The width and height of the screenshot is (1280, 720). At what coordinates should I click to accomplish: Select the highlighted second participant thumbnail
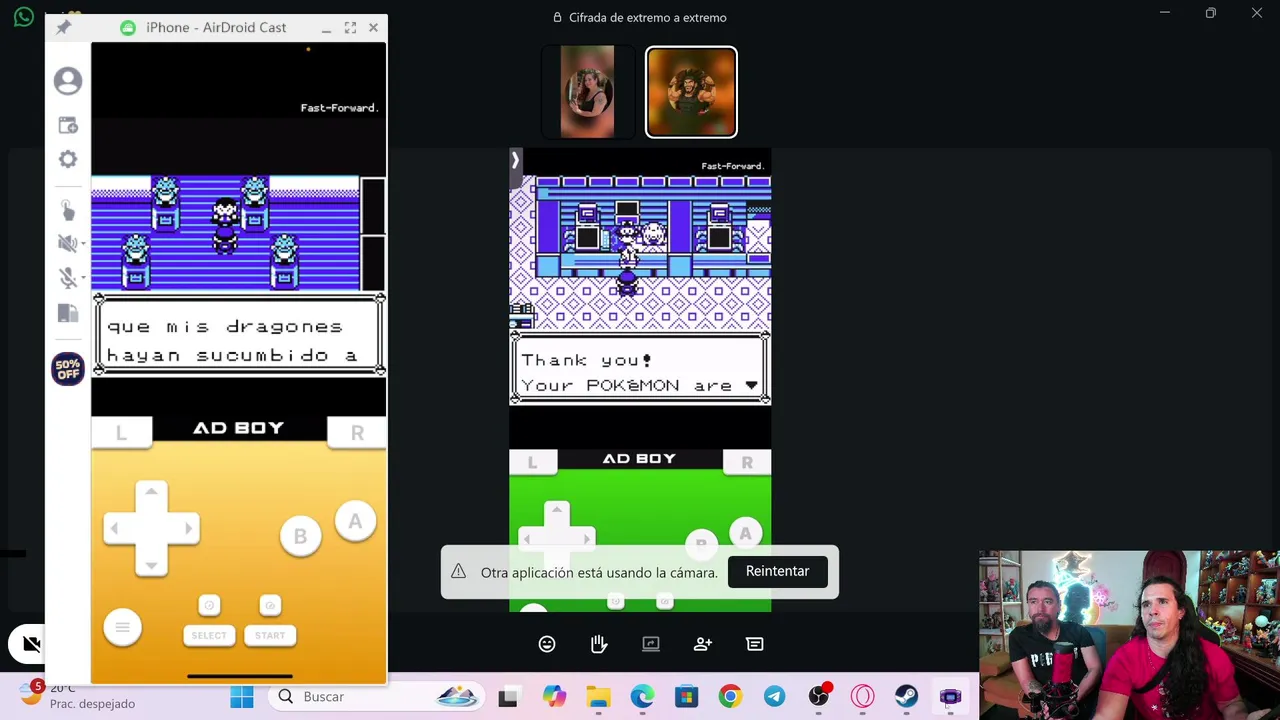[x=691, y=92]
